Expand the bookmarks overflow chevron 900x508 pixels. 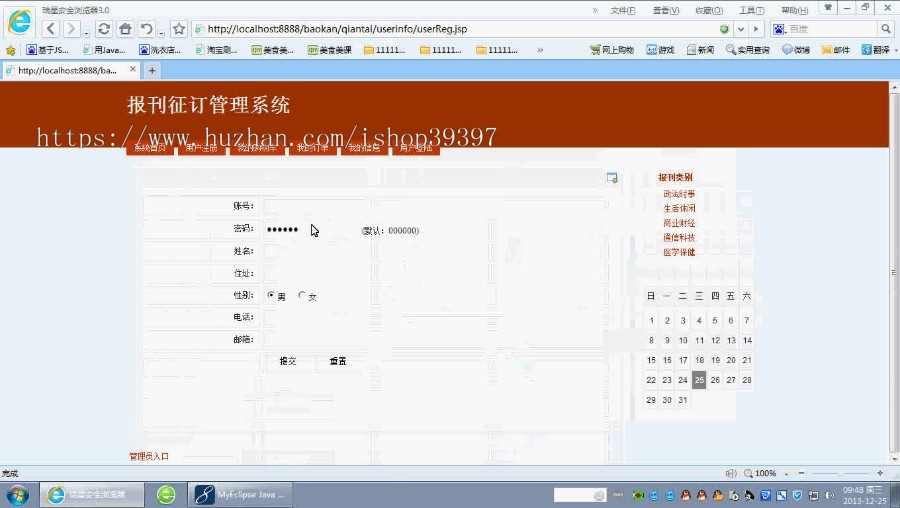point(540,50)
